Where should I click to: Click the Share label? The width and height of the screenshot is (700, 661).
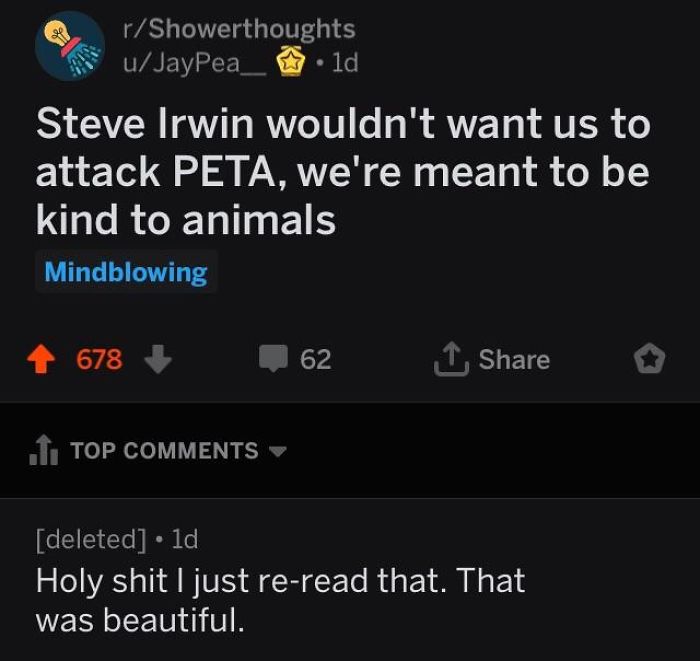pos(514,359)
